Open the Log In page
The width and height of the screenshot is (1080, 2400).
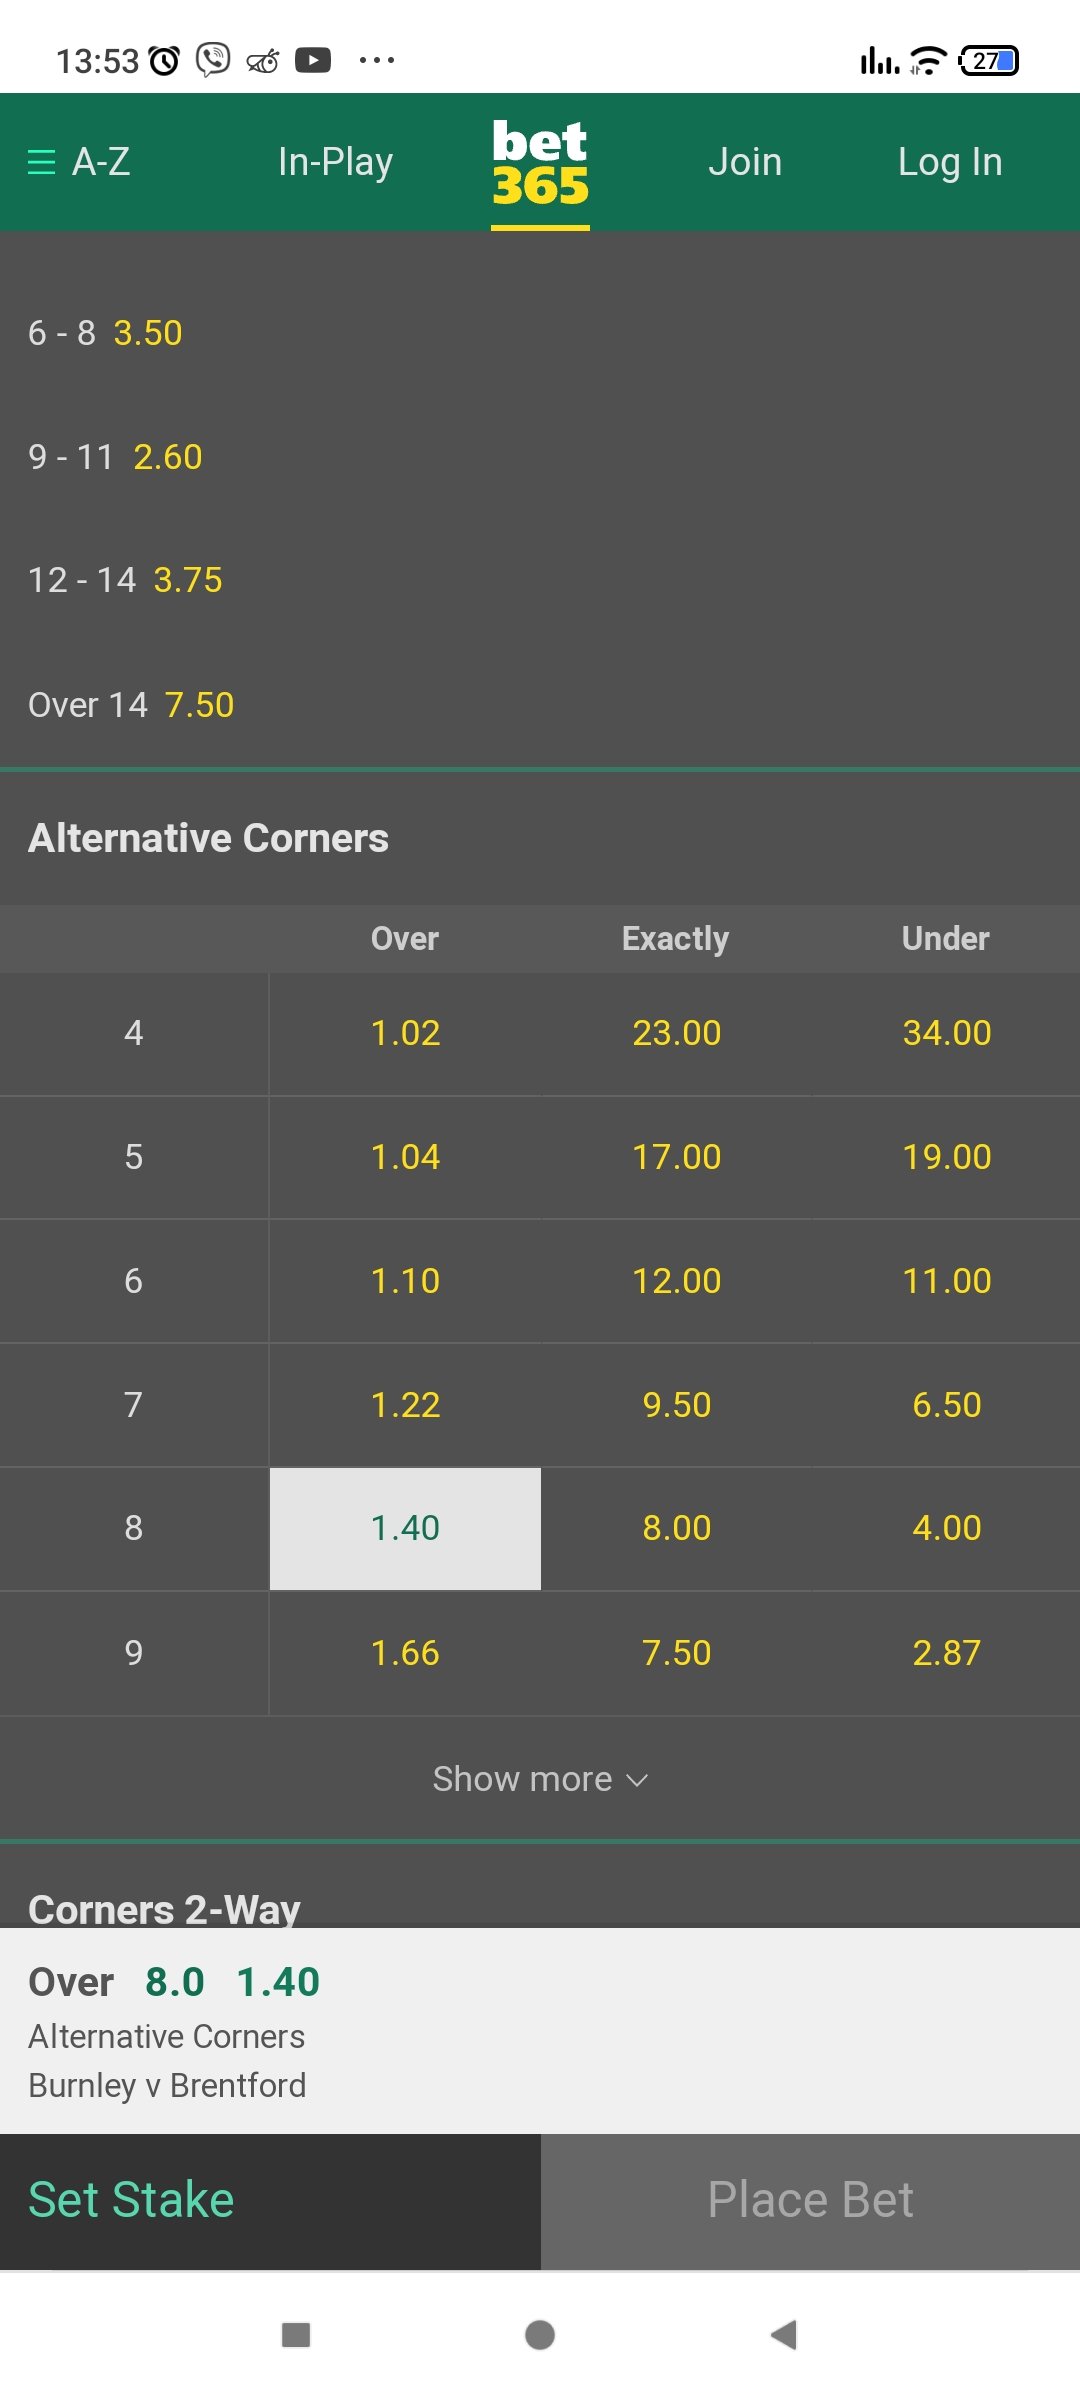tap(949, 162)
